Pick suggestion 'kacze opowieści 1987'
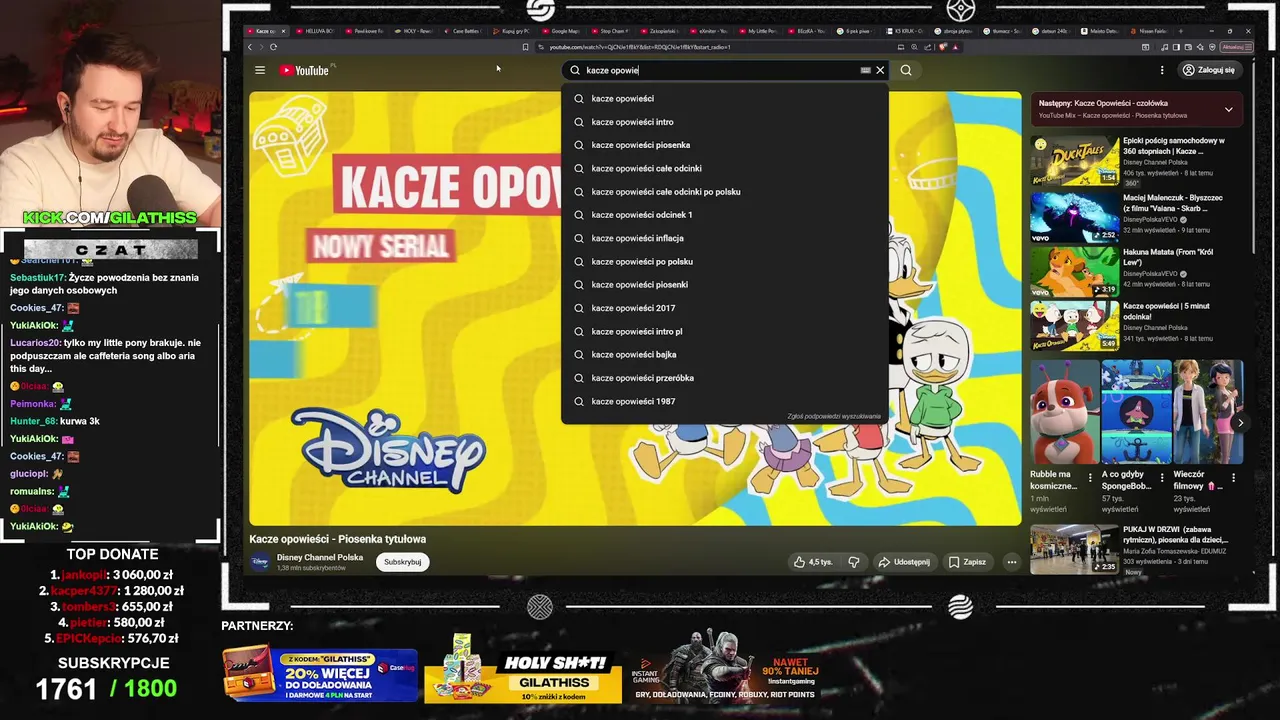 pyautogui.click(x=725, y=402)
